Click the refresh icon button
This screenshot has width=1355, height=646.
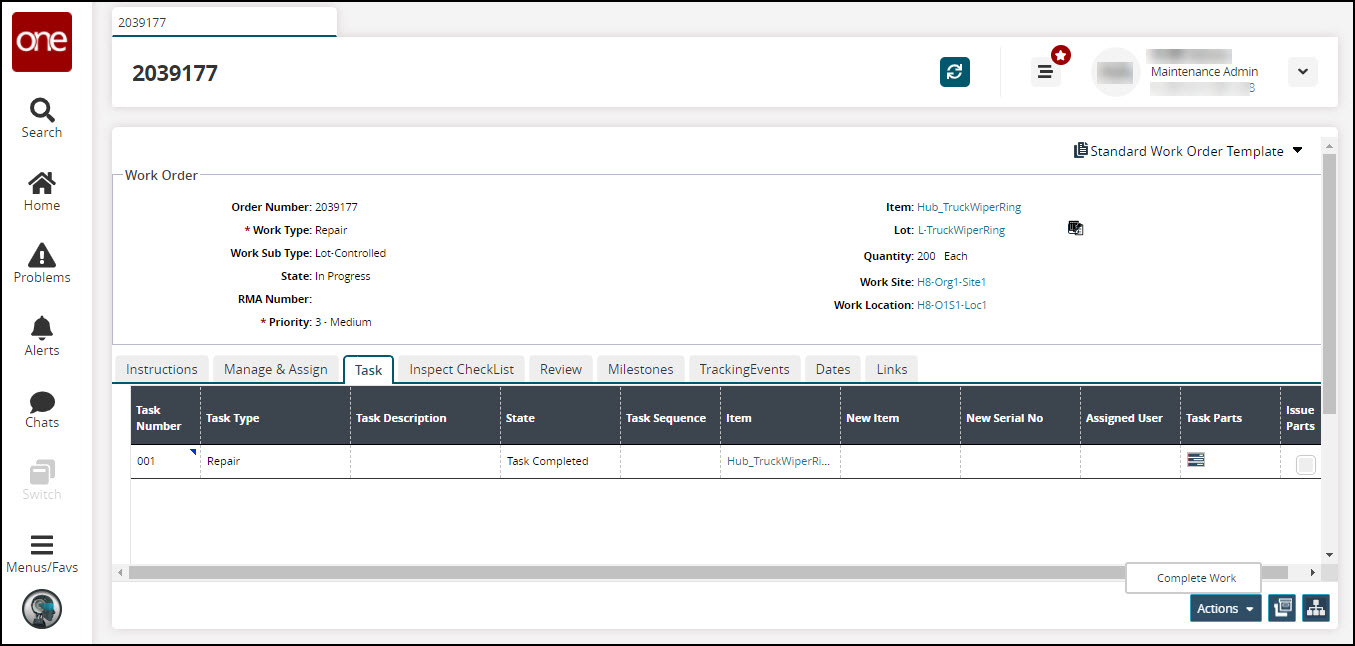pyautogui.click(x=954, y=72)
